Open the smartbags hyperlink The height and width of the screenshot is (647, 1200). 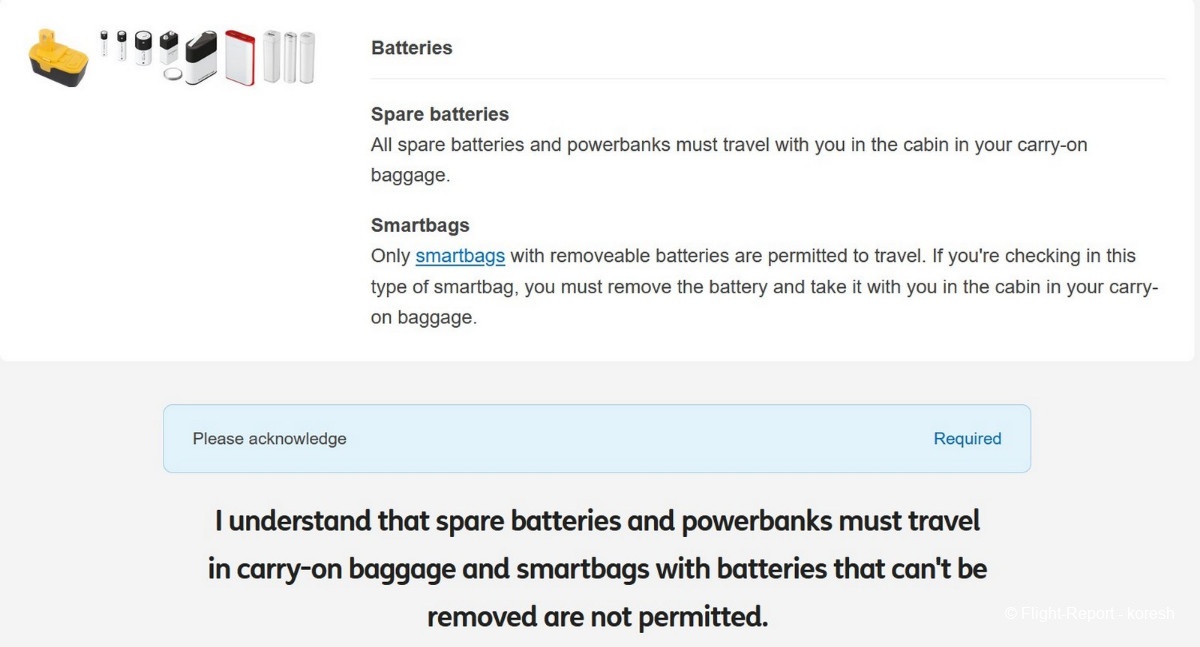pyautogui.click(x=460, y=256)
